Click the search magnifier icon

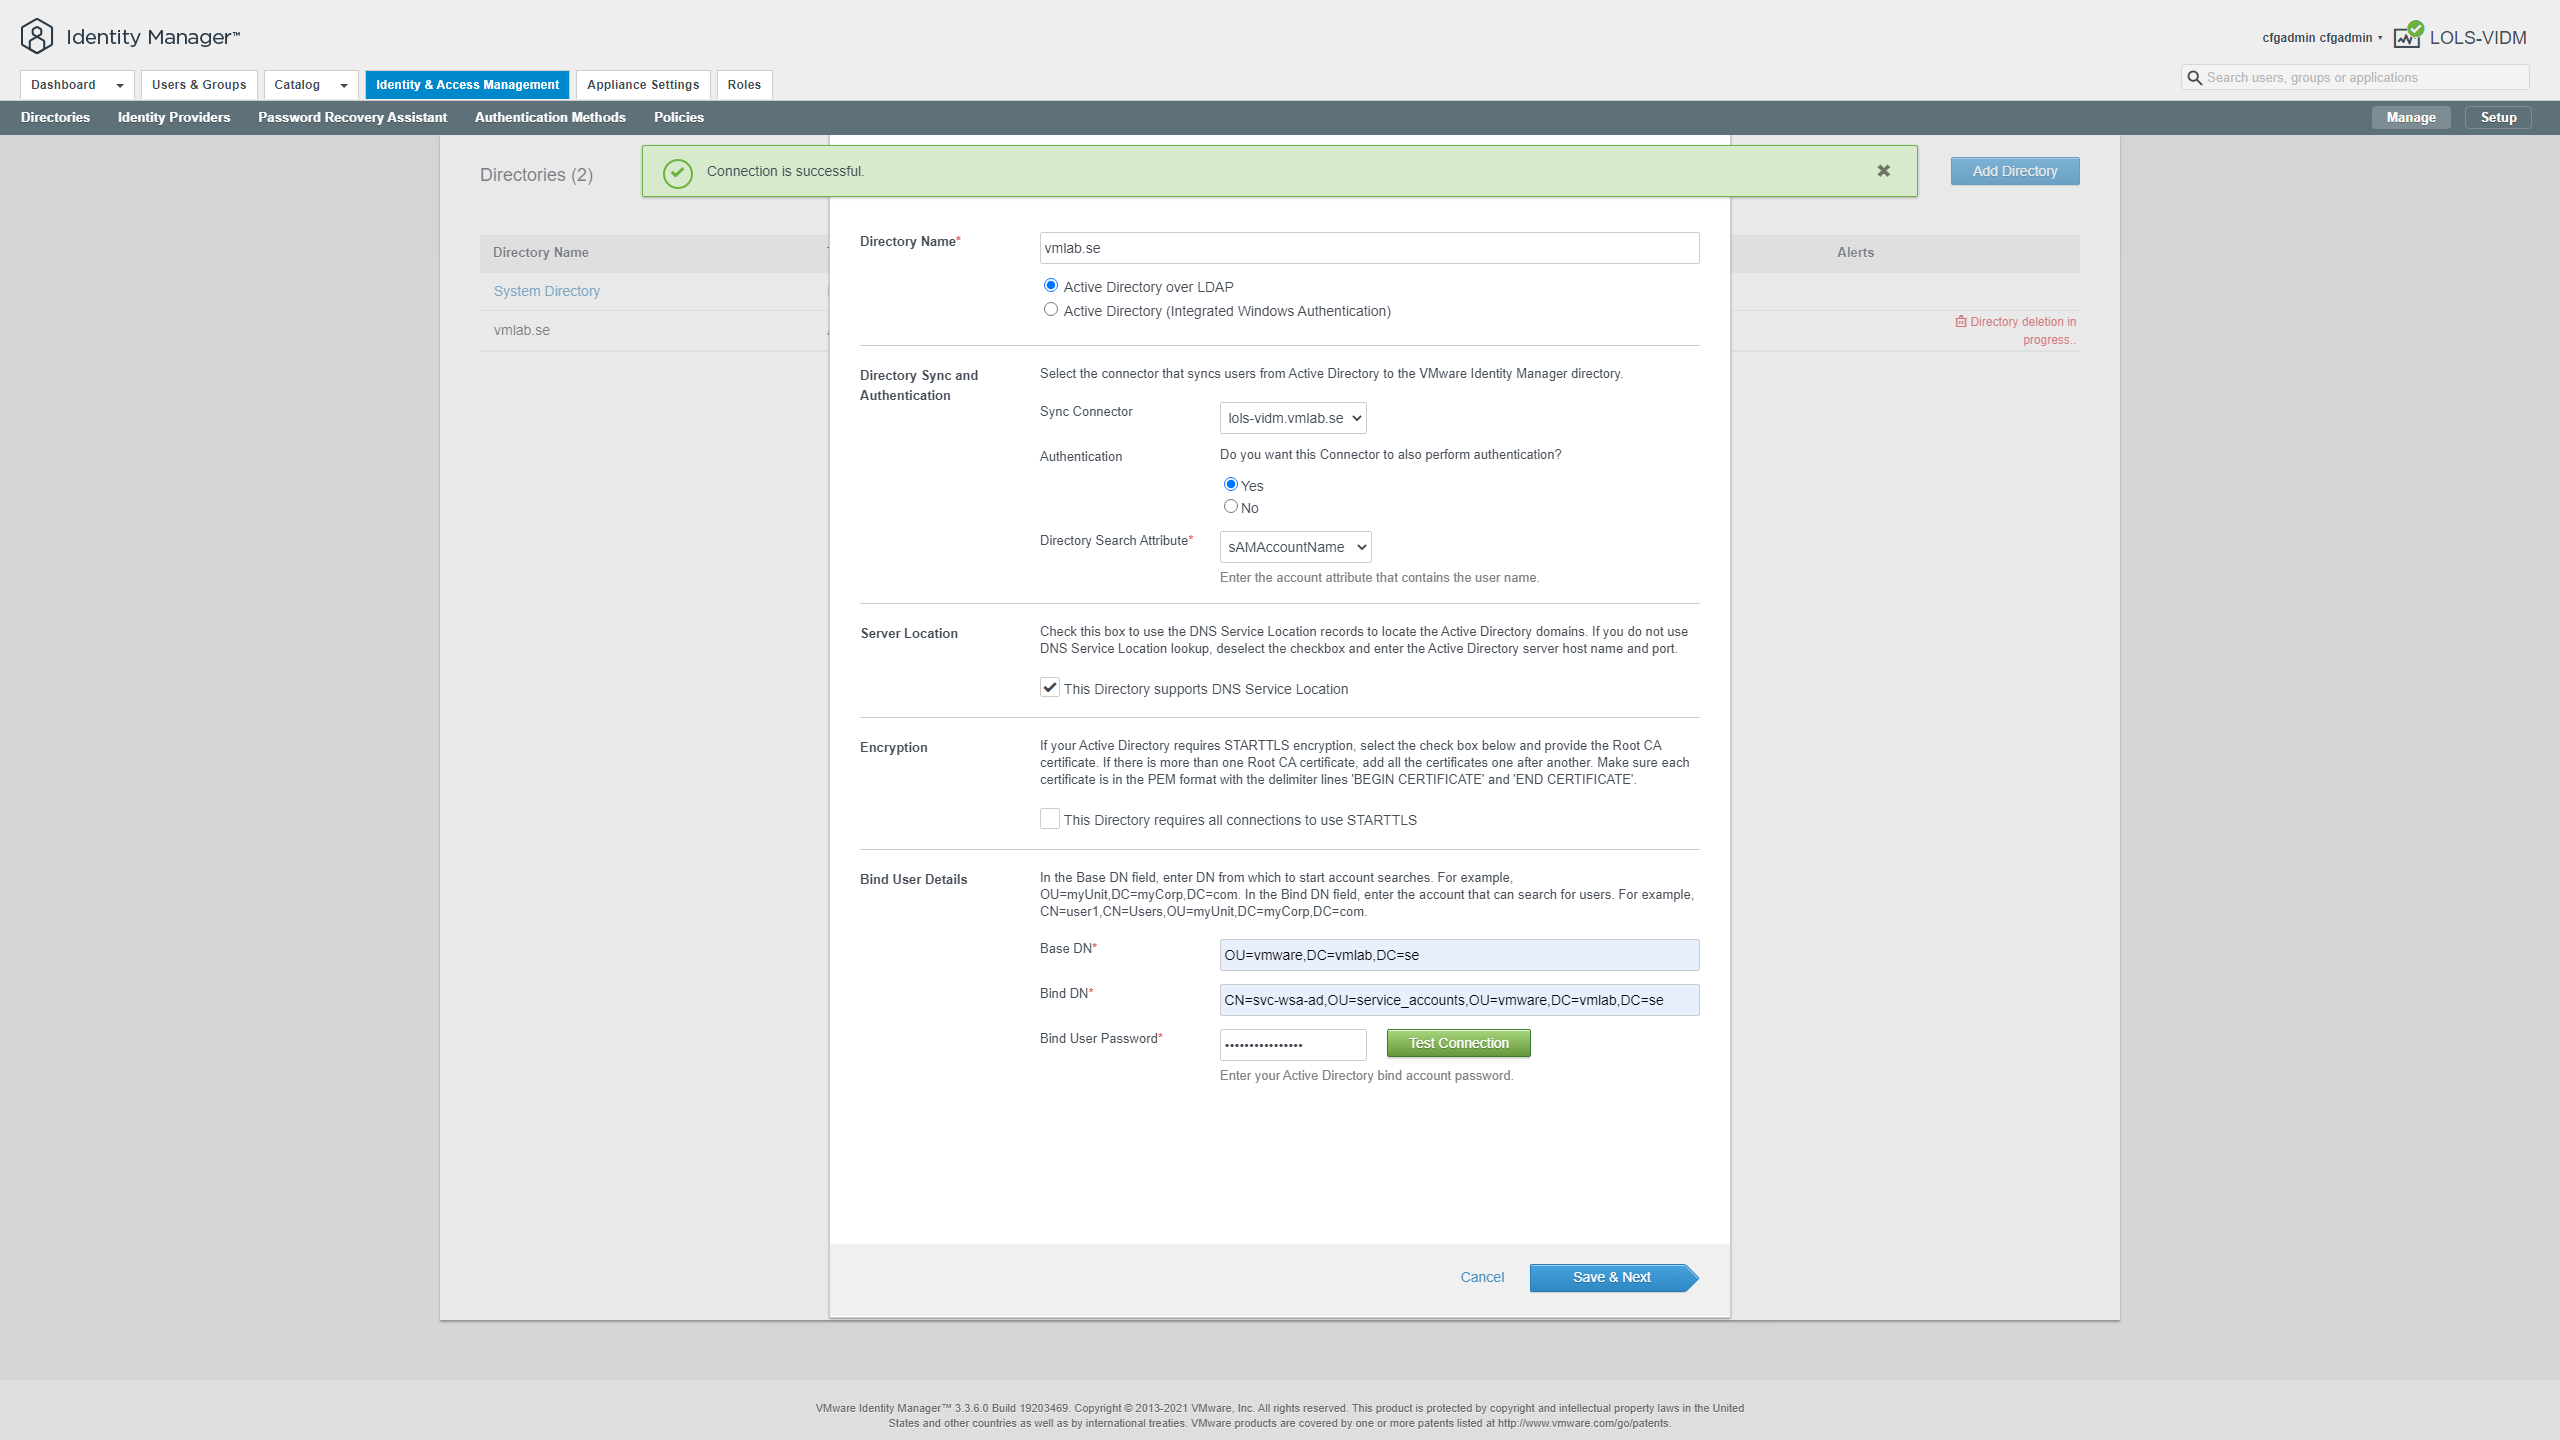pyautogui.click(x=2194, y=78)
